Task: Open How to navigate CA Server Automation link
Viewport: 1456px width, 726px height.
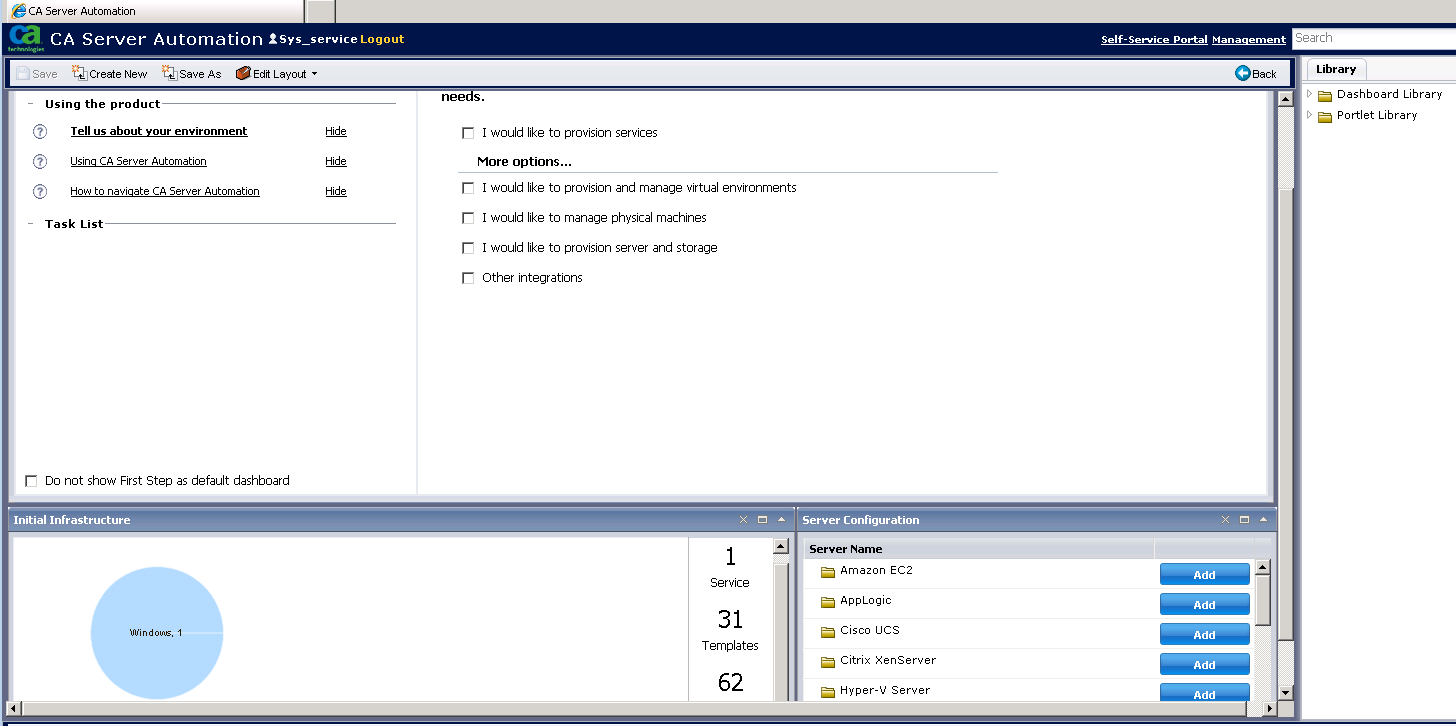Action: [x=165, y=191]
